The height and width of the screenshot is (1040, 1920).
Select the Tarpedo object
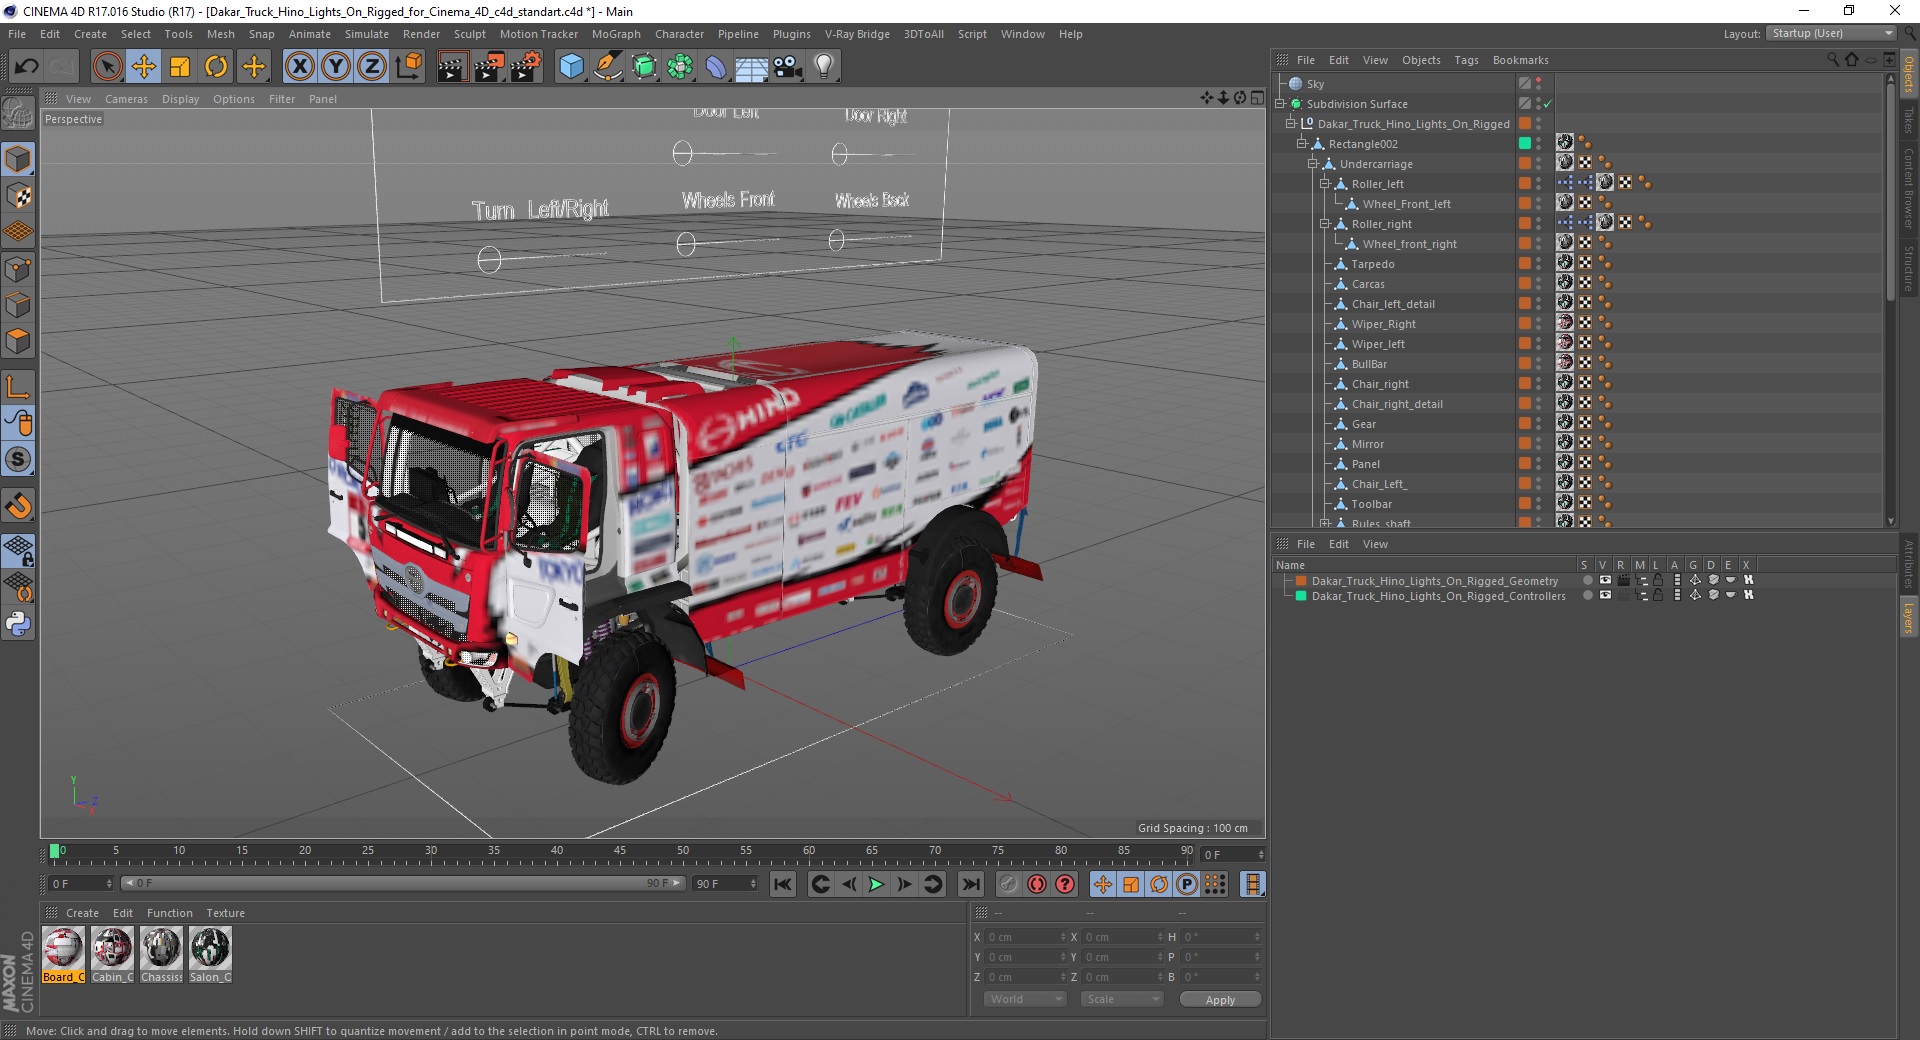tap(1372, 264)
